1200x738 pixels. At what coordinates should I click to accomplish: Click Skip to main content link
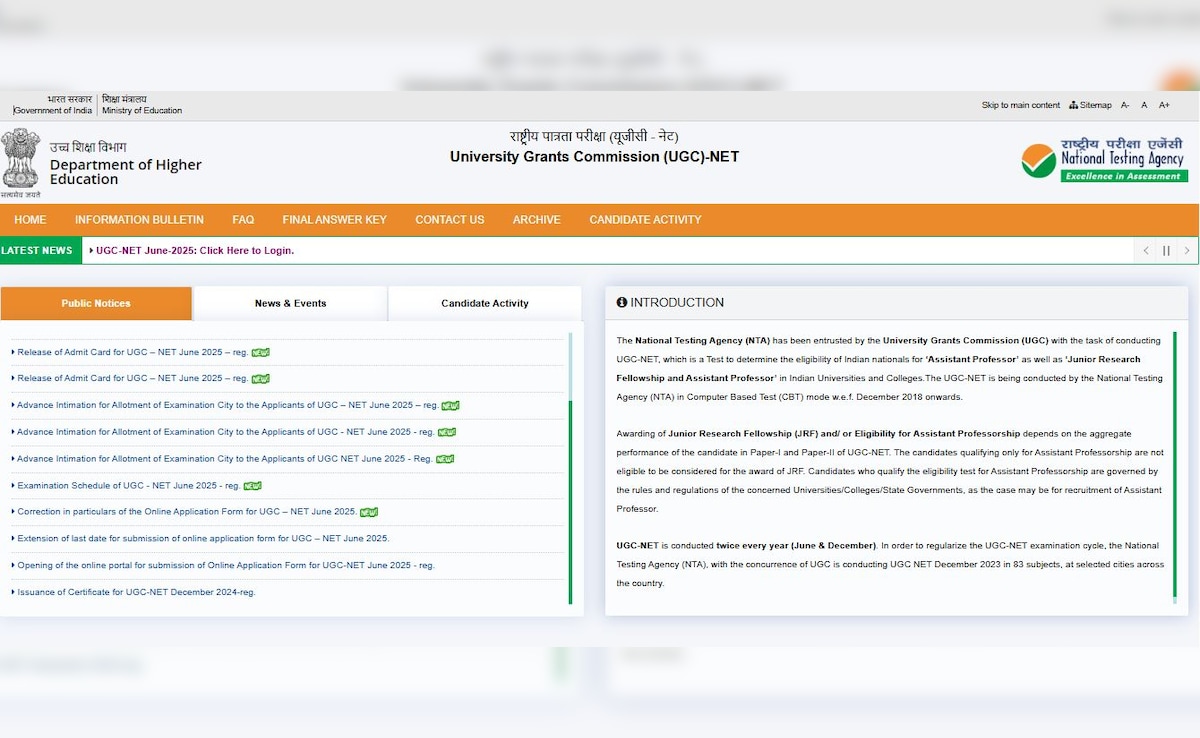click(x=1020, y=105)
